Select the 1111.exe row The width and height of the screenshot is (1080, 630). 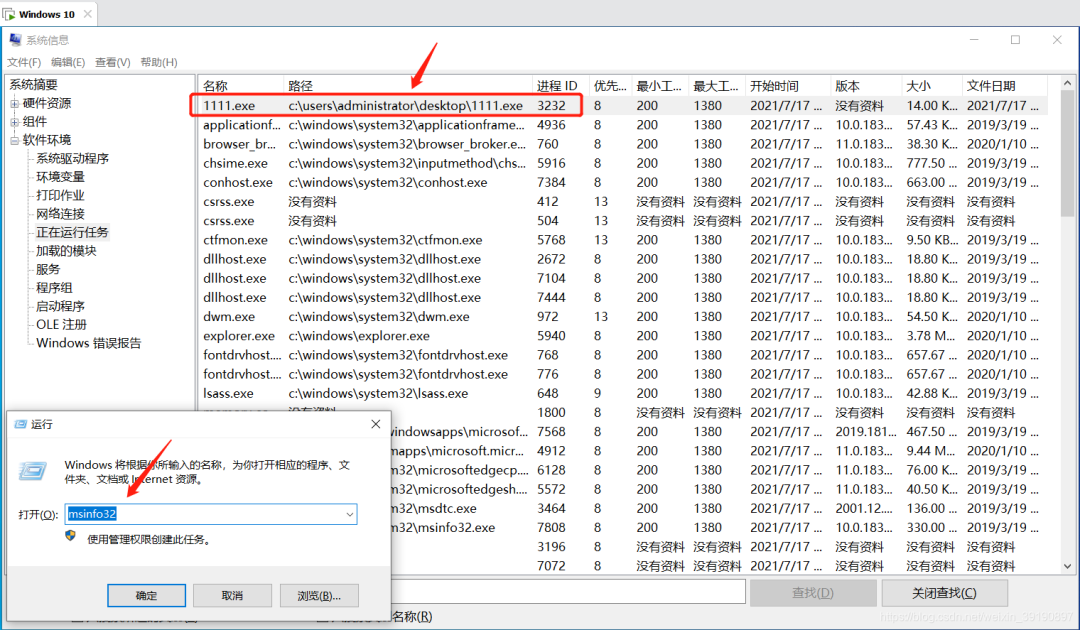pos(623,105)
